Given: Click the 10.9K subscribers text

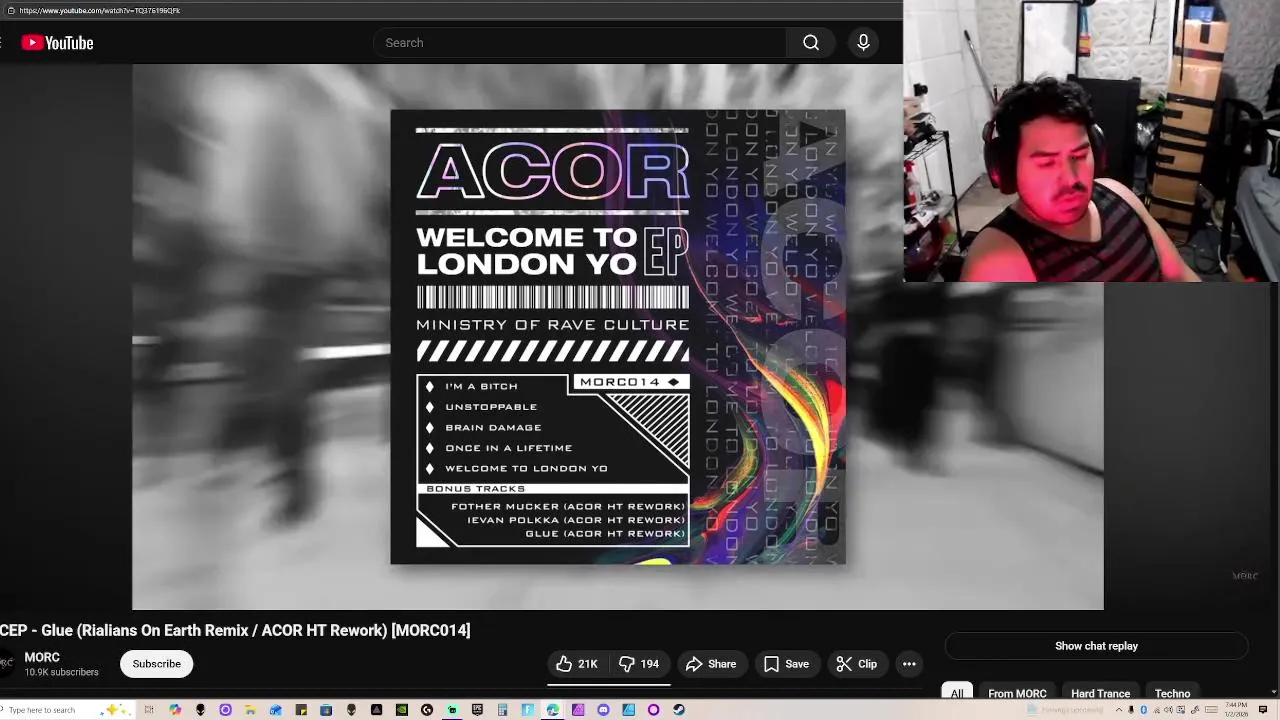Looking at the screenshot, I should [x=61, y=672].
